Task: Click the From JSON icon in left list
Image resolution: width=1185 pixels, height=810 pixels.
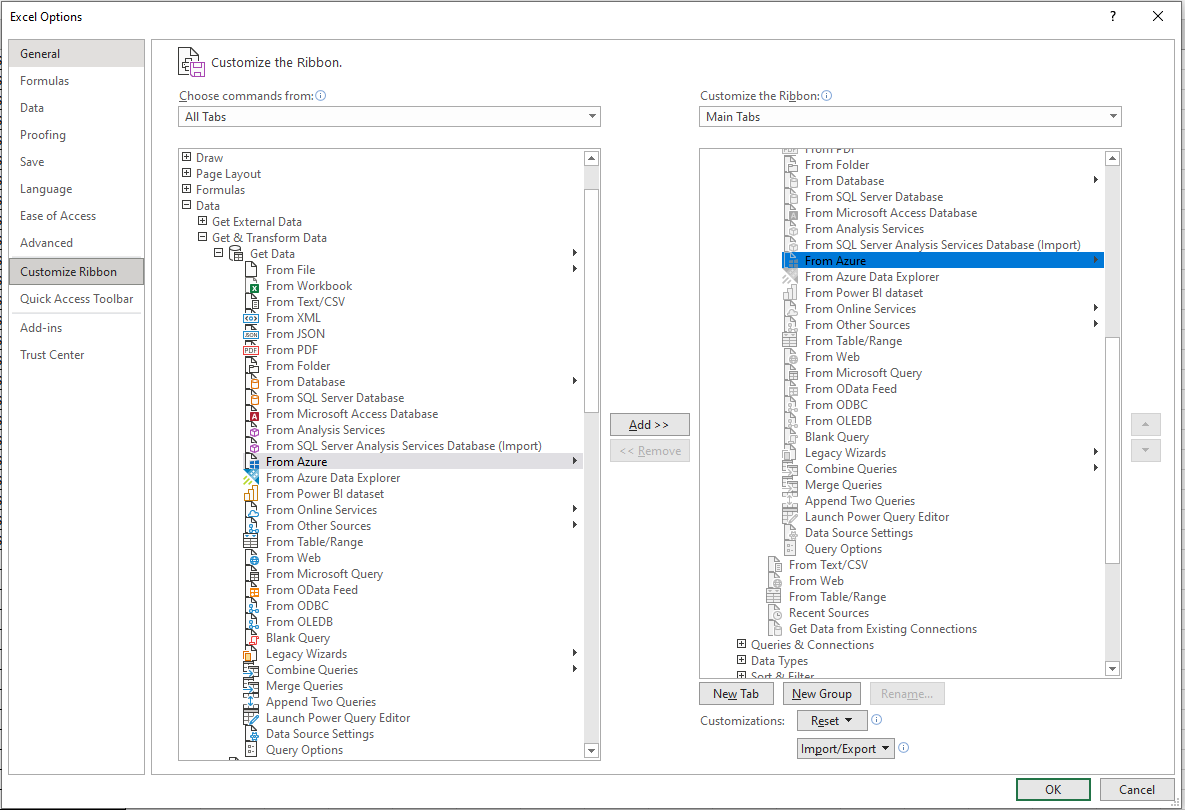Action: coord(251,334)
